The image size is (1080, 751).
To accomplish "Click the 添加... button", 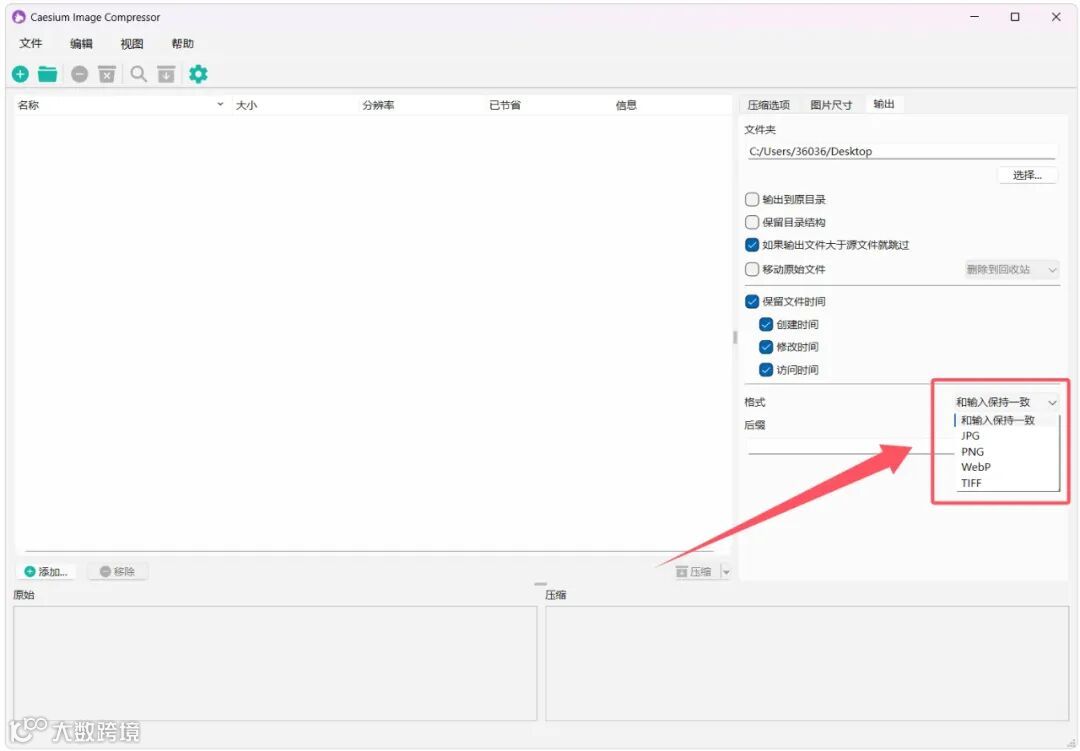I will [46, 572].
